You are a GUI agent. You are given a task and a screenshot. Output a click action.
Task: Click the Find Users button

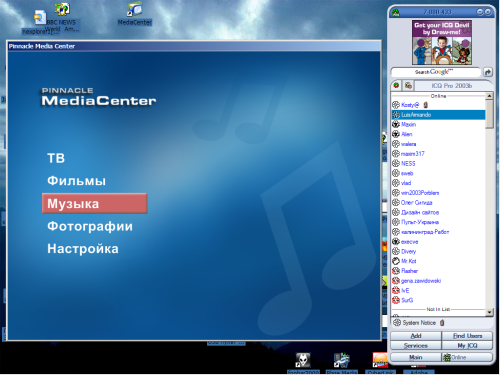pos(467,336)
